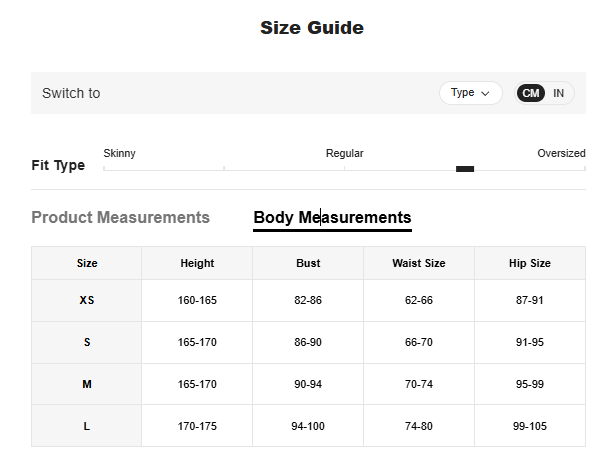Image resolution: width=604 pixels, height=452 pixels.
Task: Select the S size row label
Action: [87, 342]
